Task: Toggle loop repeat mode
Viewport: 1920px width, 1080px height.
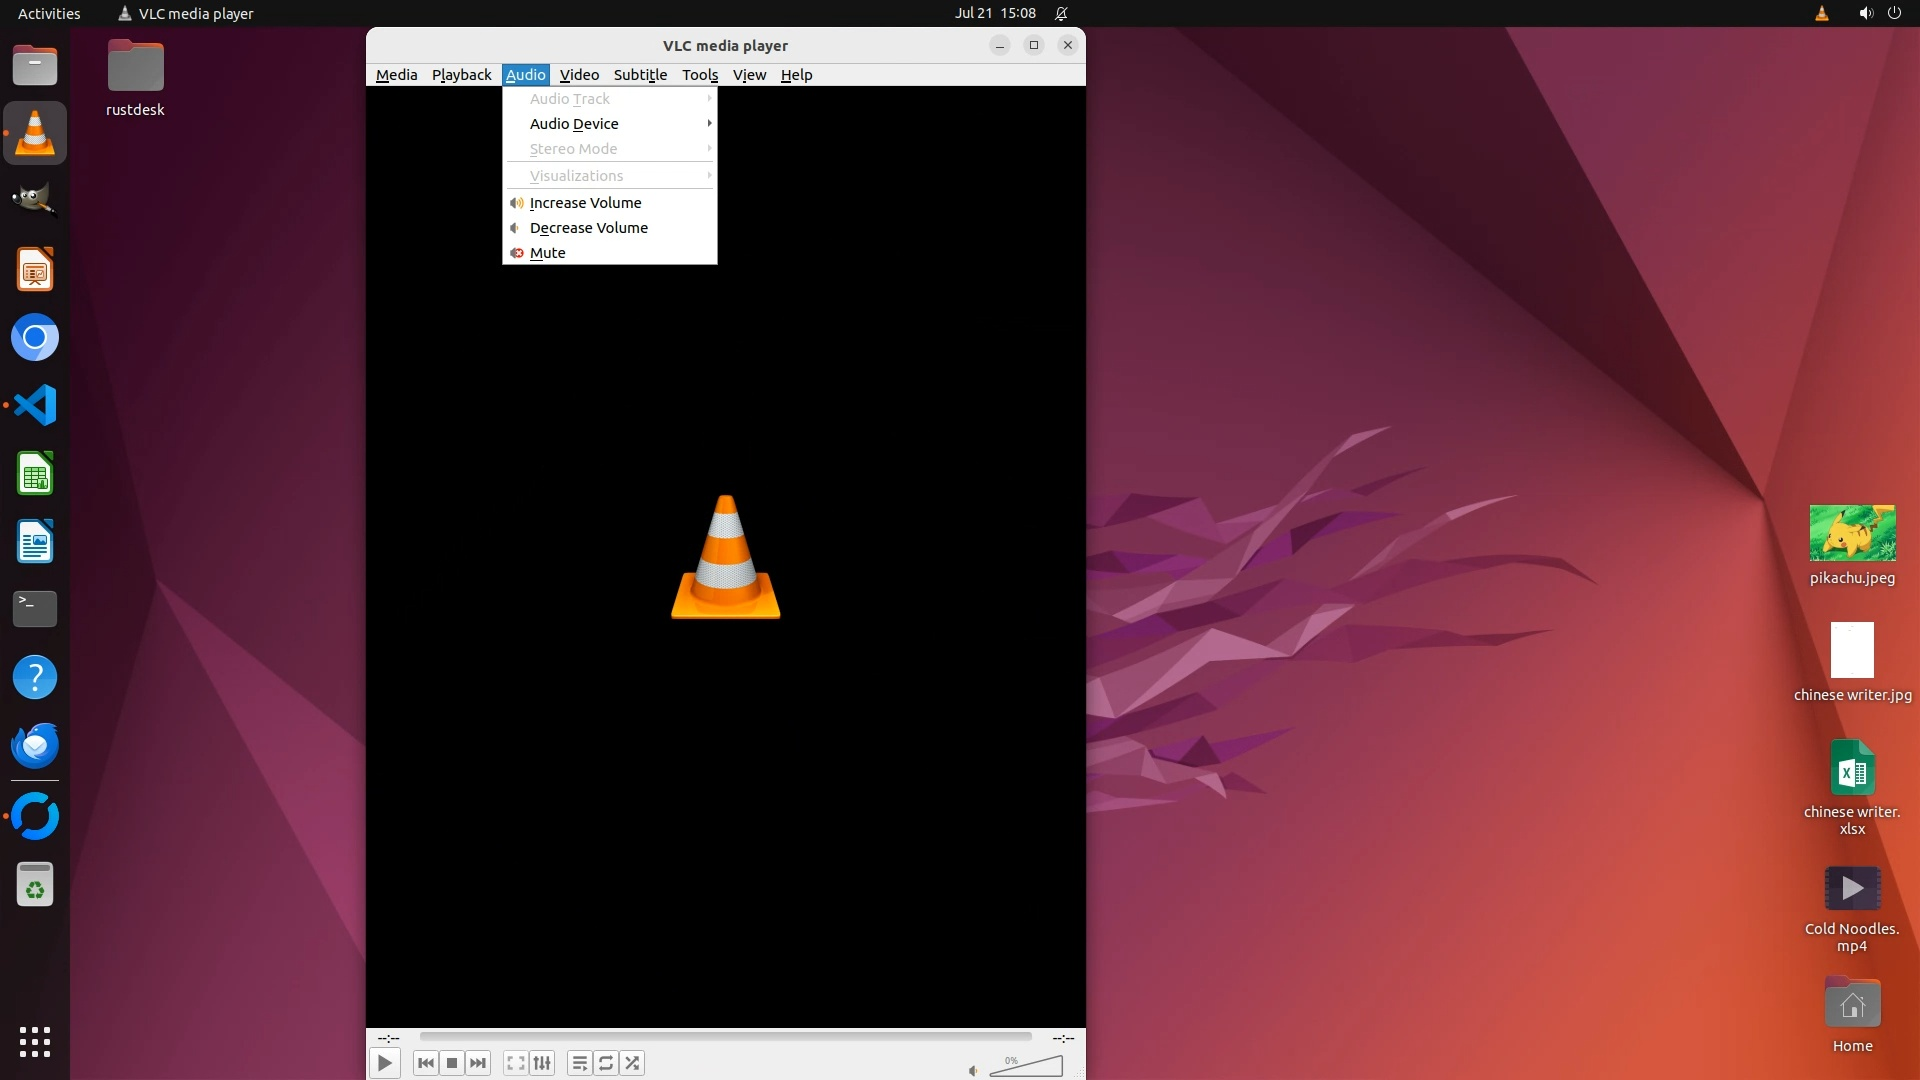Action: [x=606, y=1063]
